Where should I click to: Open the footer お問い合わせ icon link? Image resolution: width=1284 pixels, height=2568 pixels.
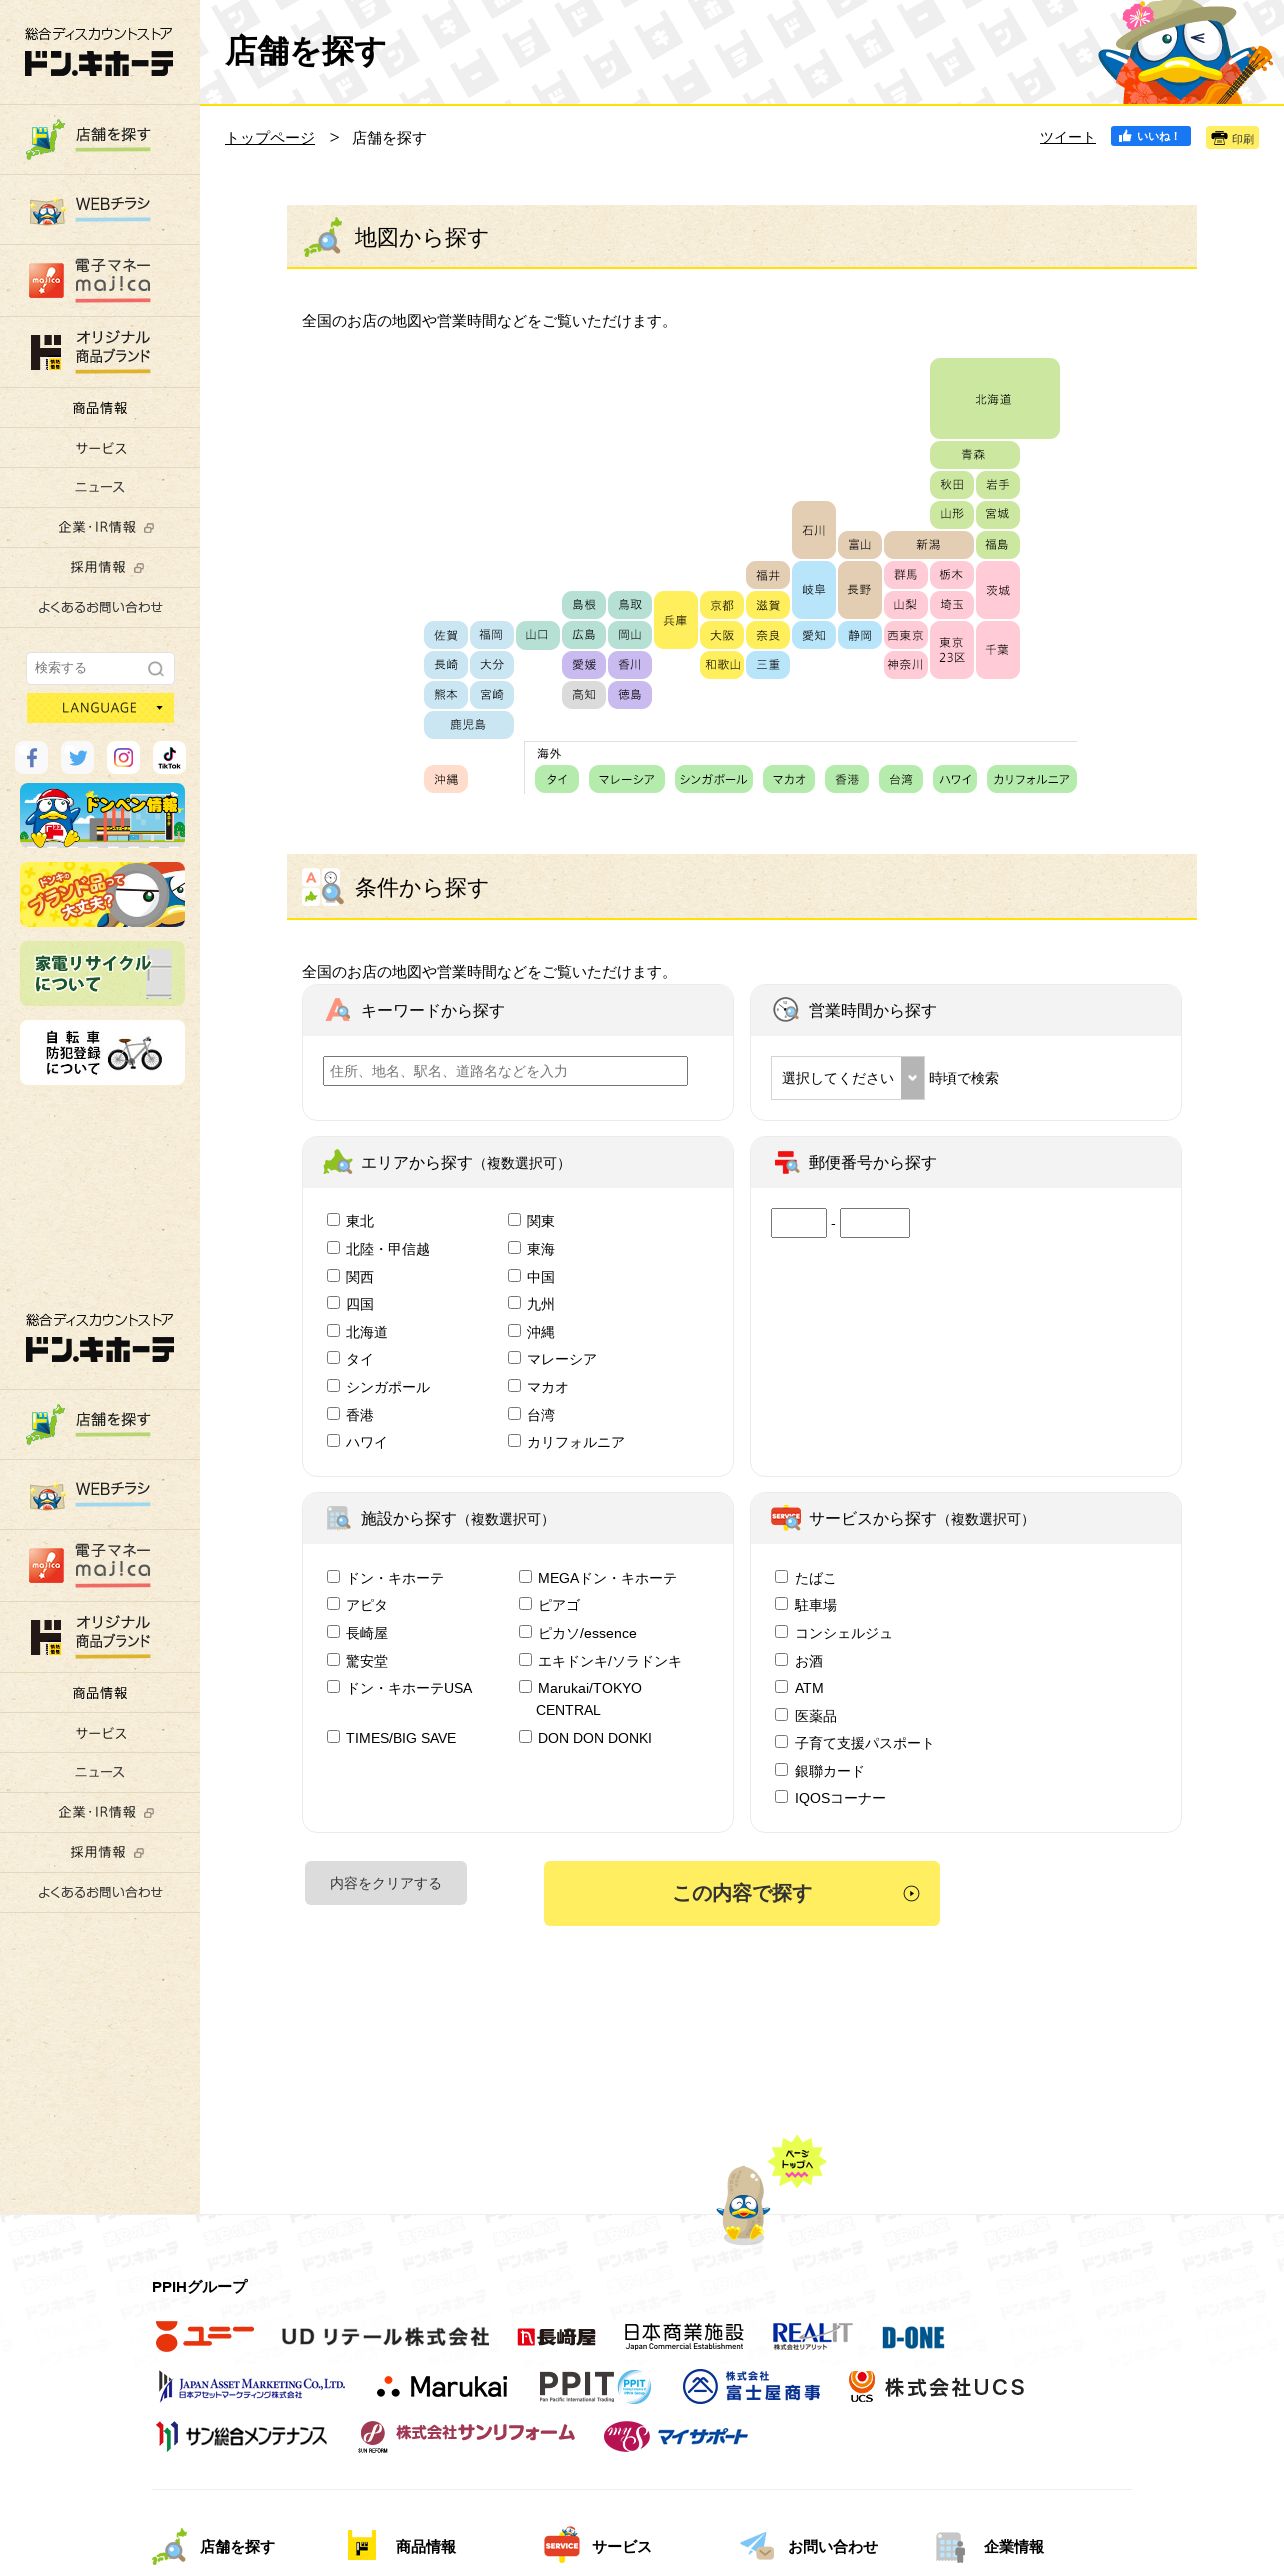click(809, 2546)
